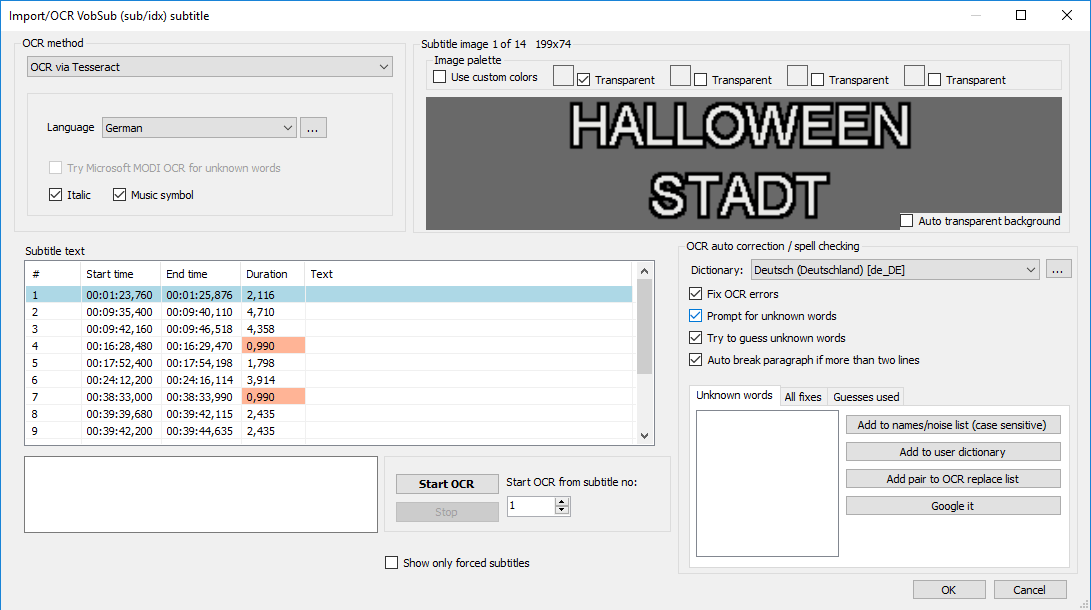Click the Text column header
Screen dimensions: 1091x610
(468, 274)
